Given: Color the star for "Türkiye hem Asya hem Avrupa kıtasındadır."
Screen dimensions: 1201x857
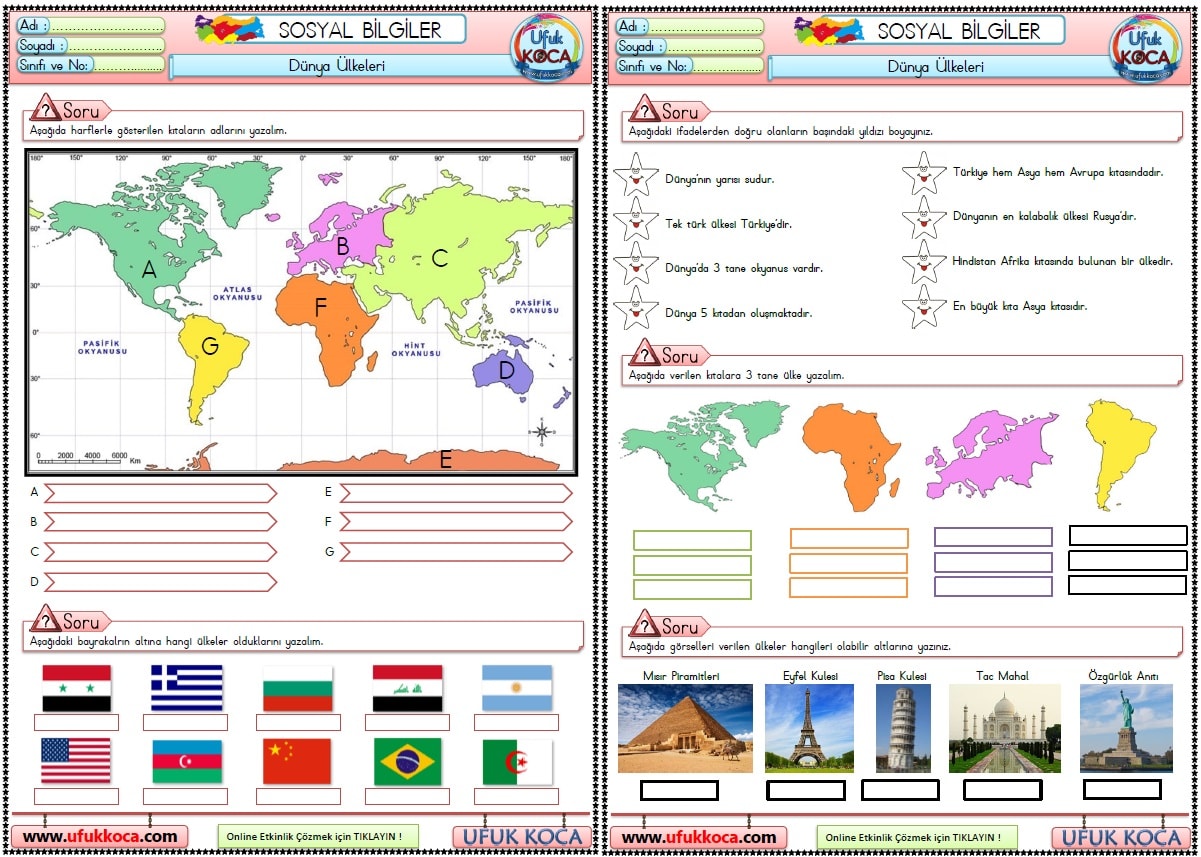Looking at the screenshot, I should pyautogui.click(x=922, y=174).
